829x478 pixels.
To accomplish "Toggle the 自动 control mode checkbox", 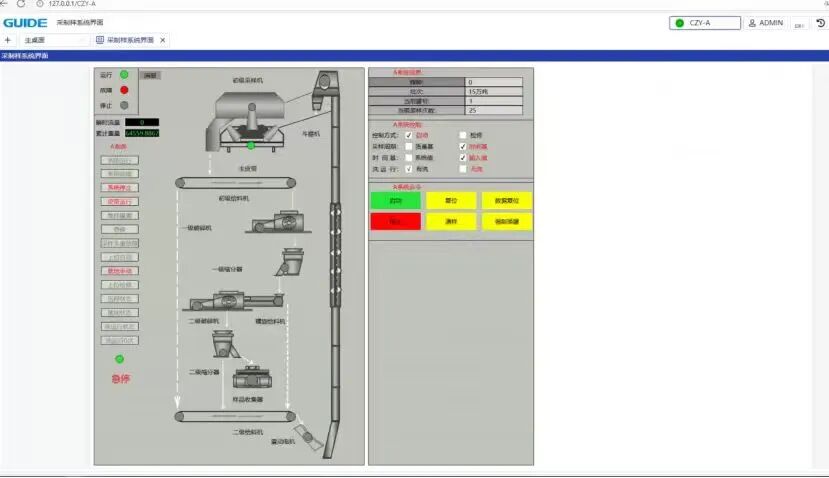I will (x=409, y=134).
